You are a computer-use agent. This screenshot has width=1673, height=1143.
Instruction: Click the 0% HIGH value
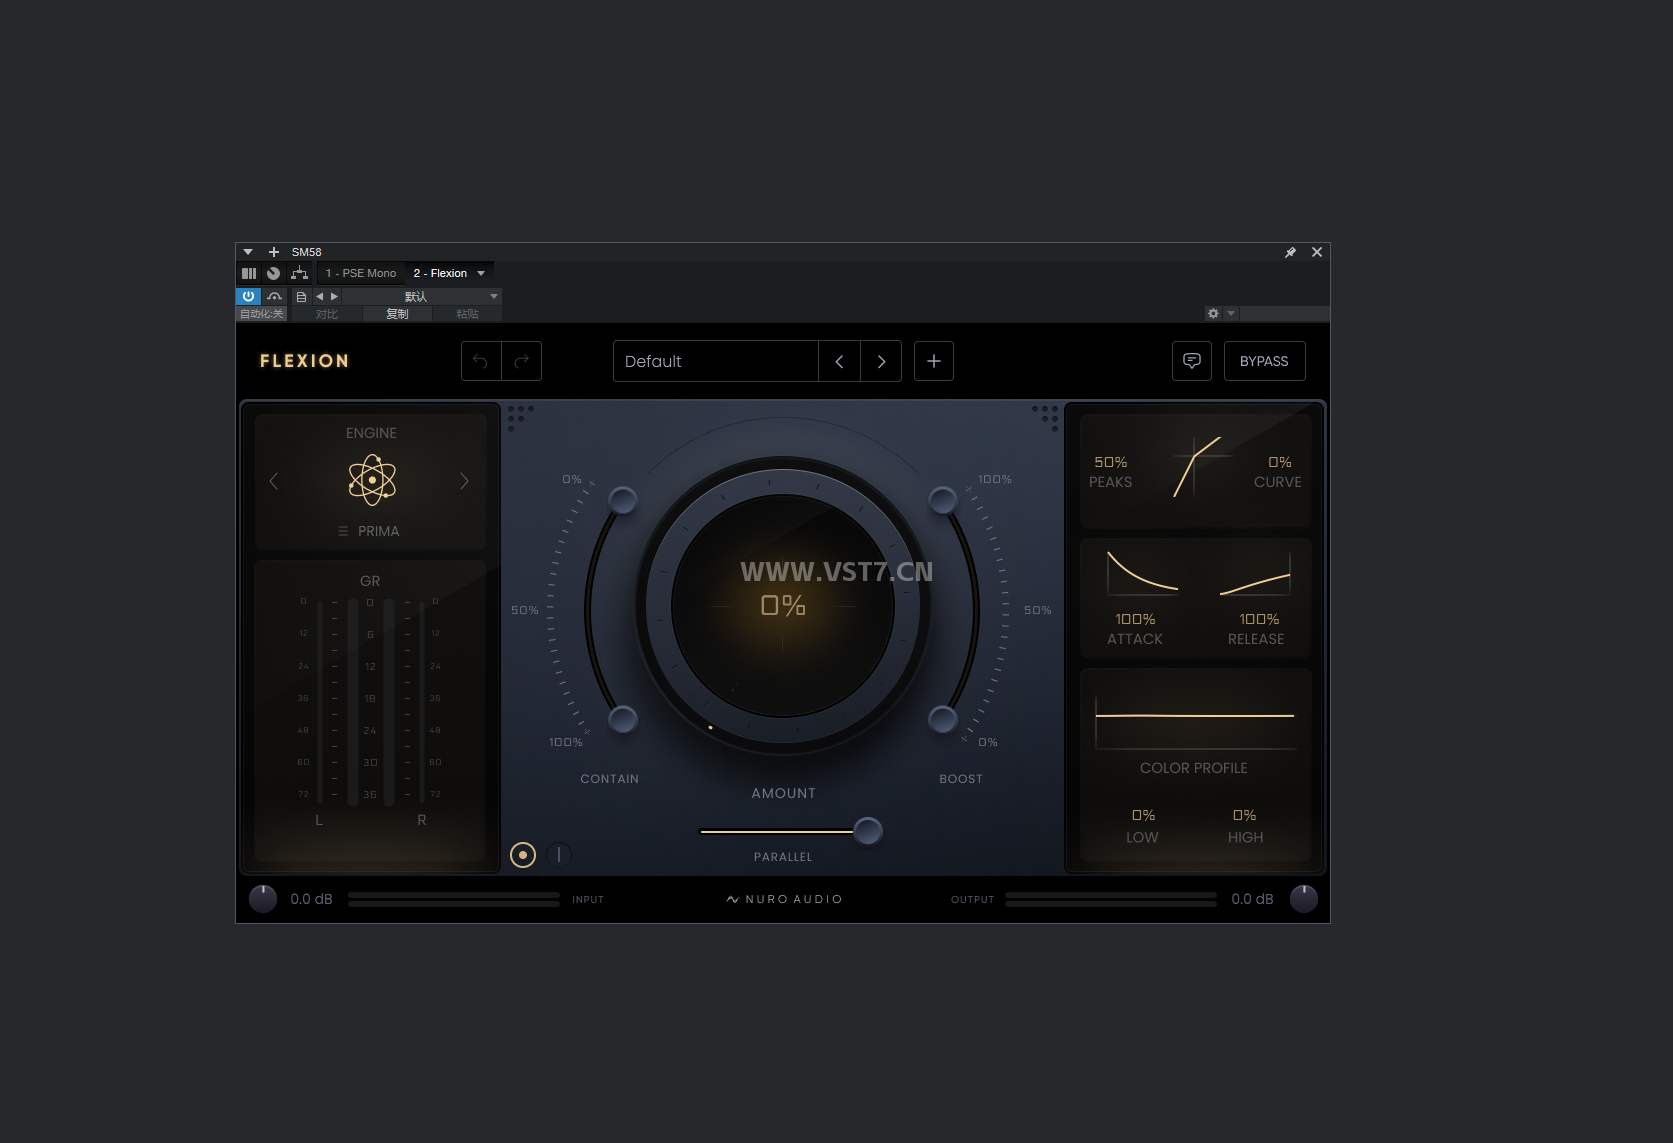coord(1244,815)
